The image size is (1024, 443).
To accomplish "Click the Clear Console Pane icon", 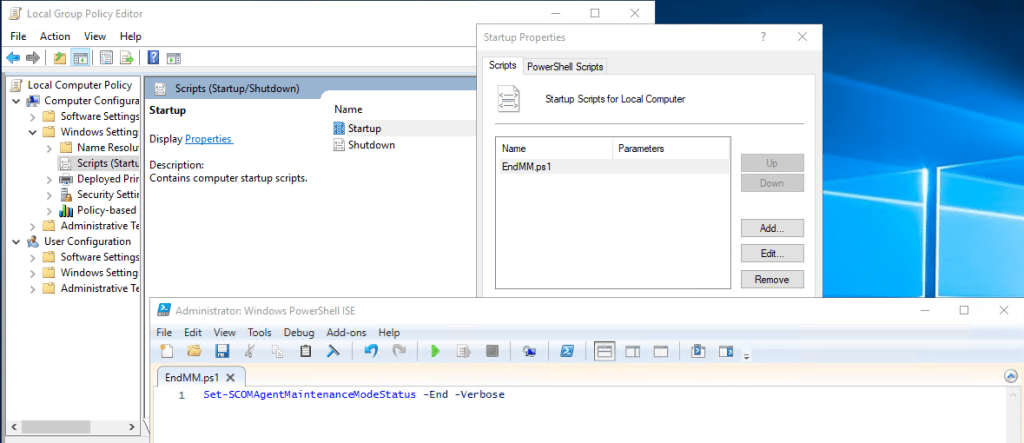I will tap(334, 351).
